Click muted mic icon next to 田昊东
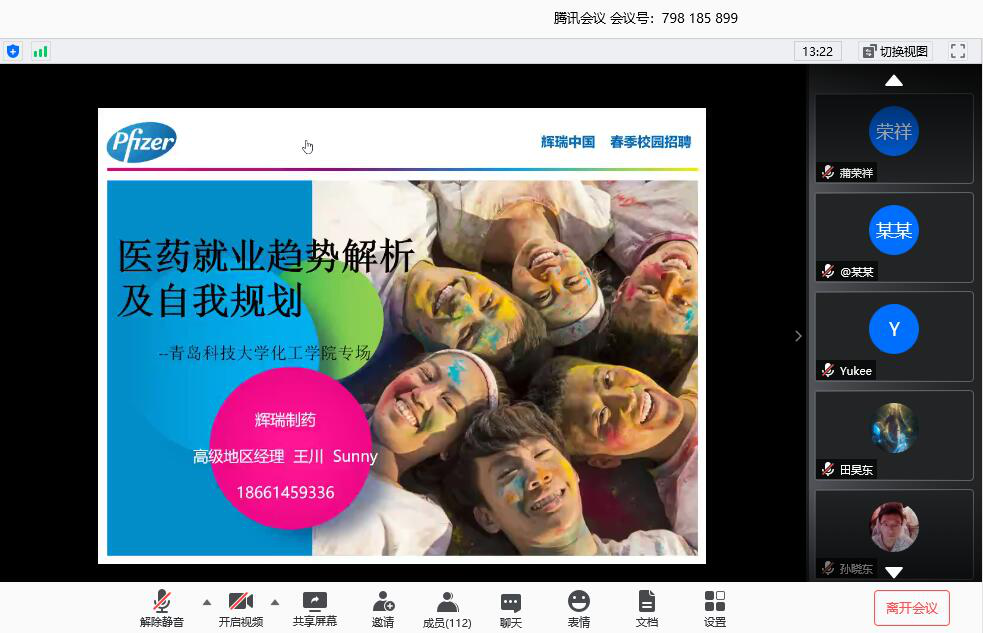Screen dimensions: 983x633 [x=828, y=469]
